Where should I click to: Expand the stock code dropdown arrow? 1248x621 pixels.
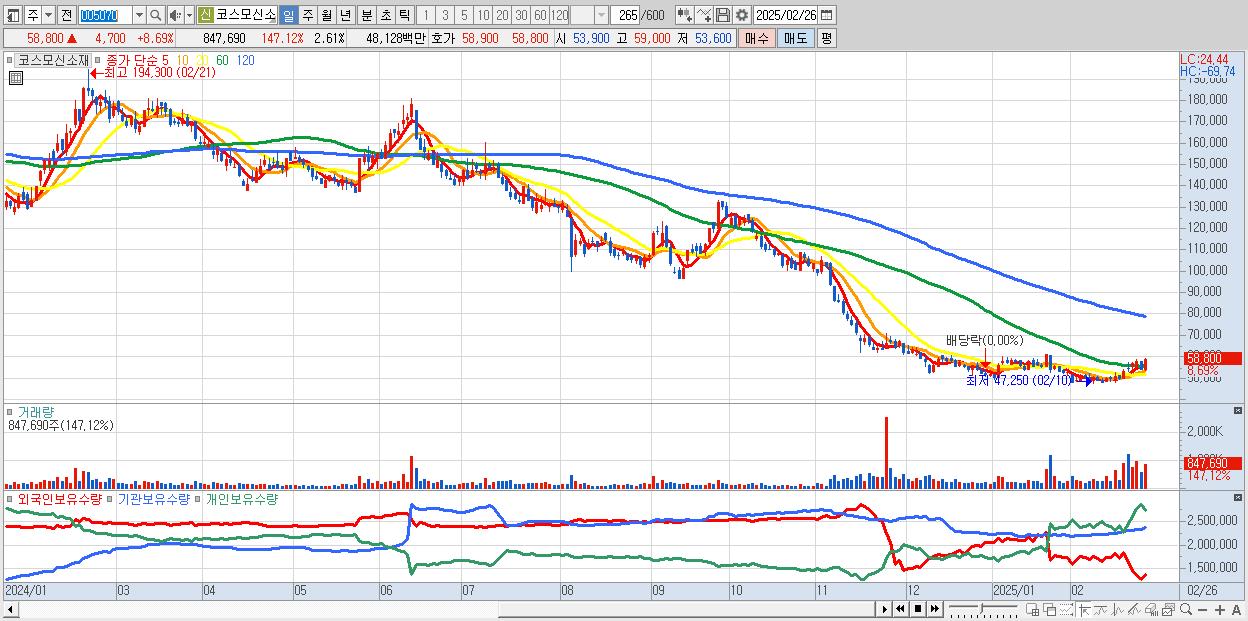click(x=140, y=15)
